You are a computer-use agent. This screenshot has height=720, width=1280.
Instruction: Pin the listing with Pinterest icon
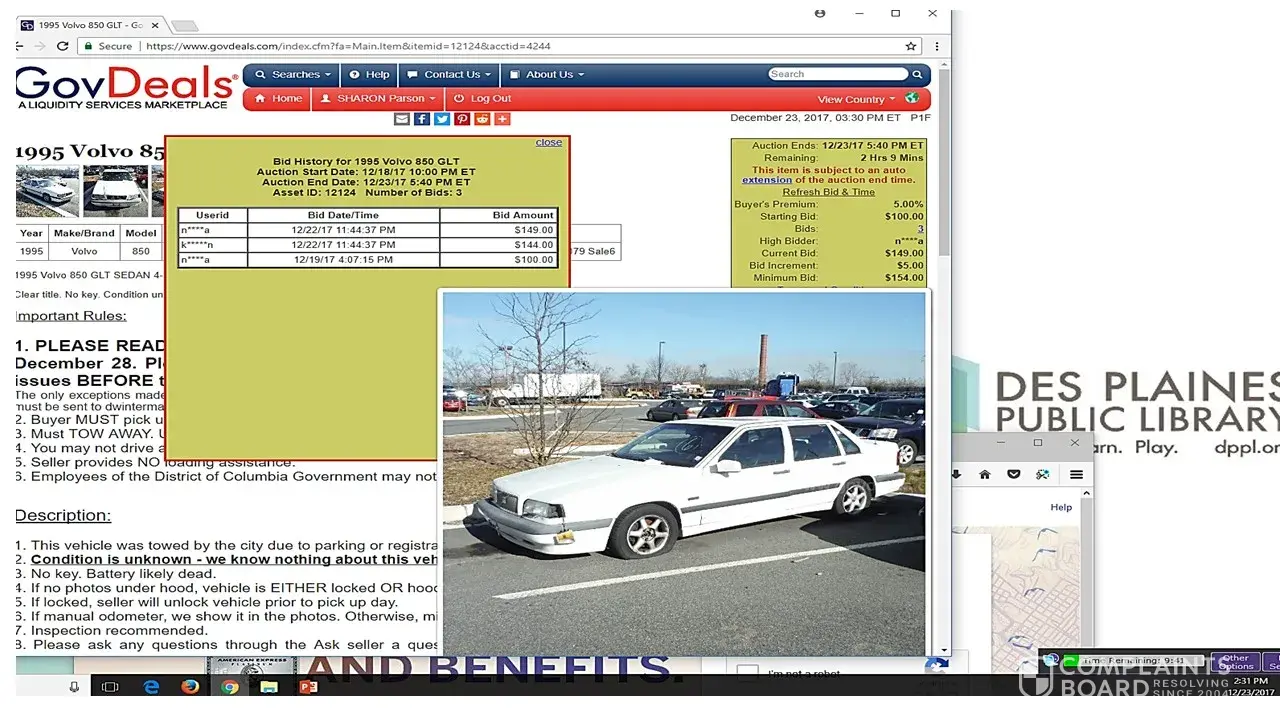coord(462,119)
